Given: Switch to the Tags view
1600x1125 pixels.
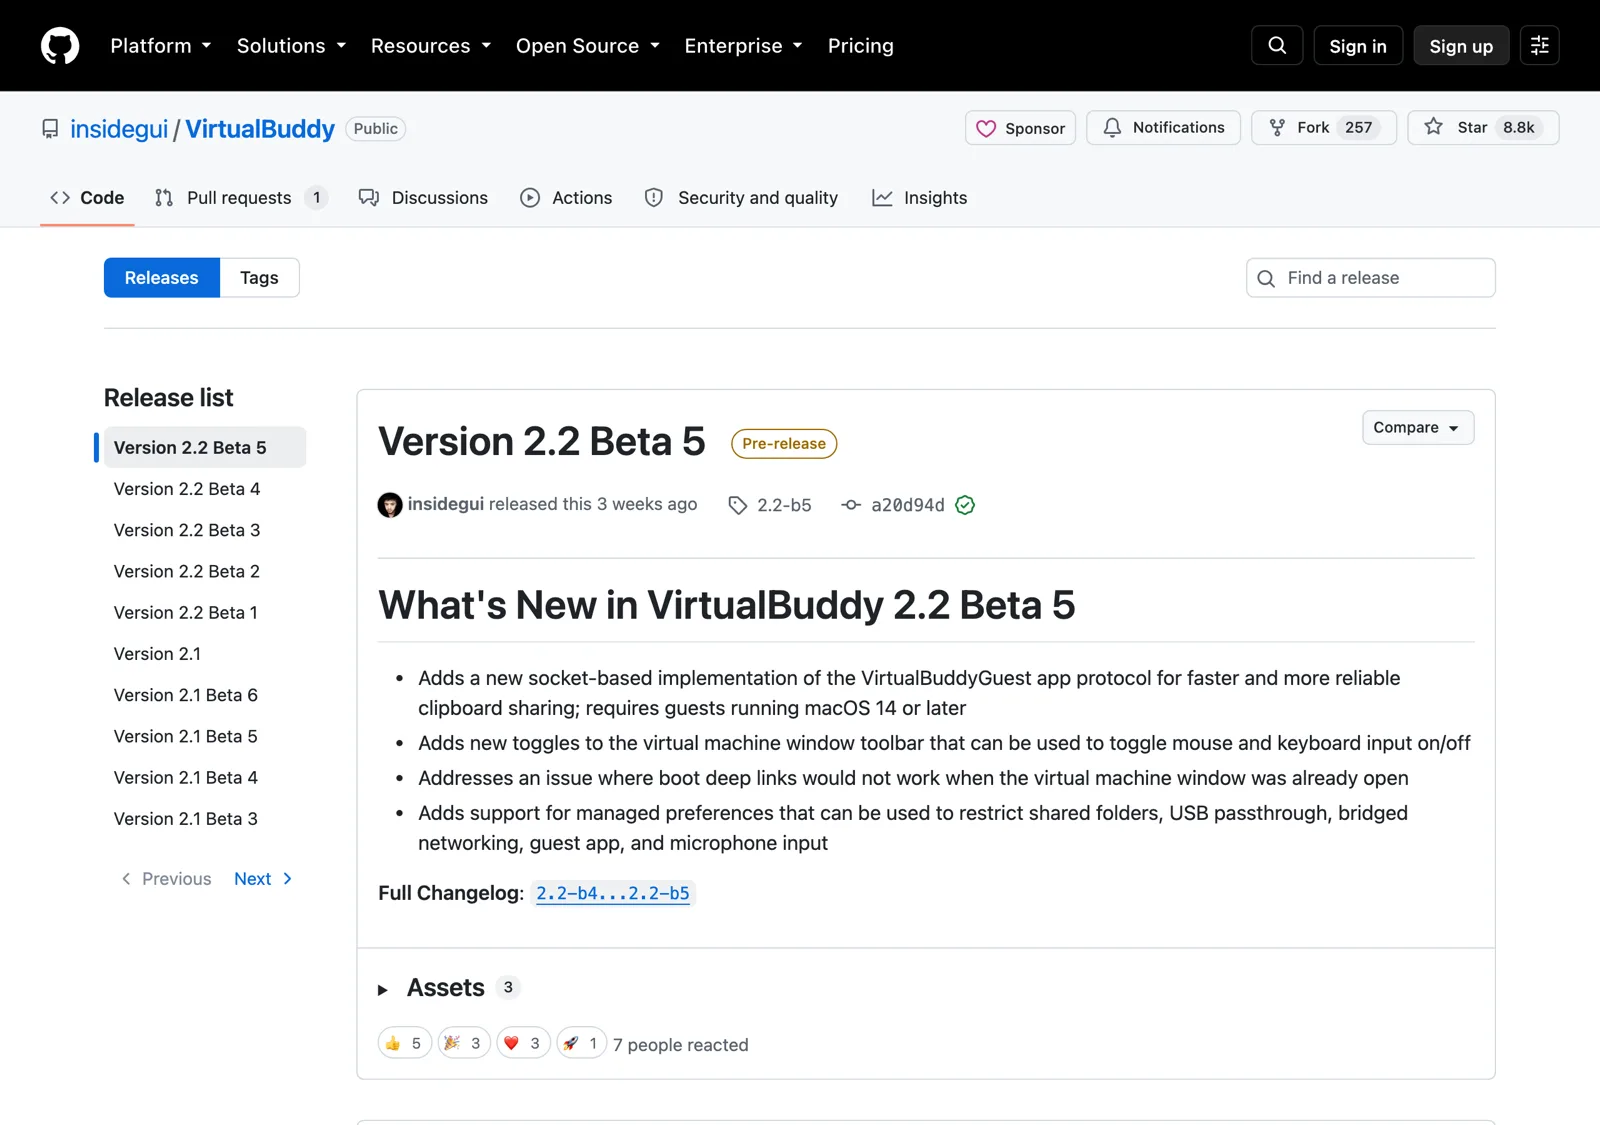Looking at the screenshot, I should click(x=259, y=278).
